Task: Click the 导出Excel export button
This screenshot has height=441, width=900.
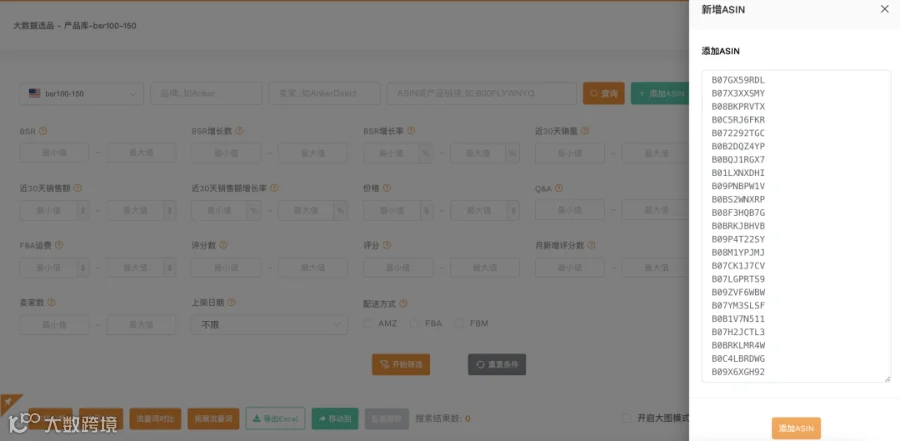Action: click(276, 419)
